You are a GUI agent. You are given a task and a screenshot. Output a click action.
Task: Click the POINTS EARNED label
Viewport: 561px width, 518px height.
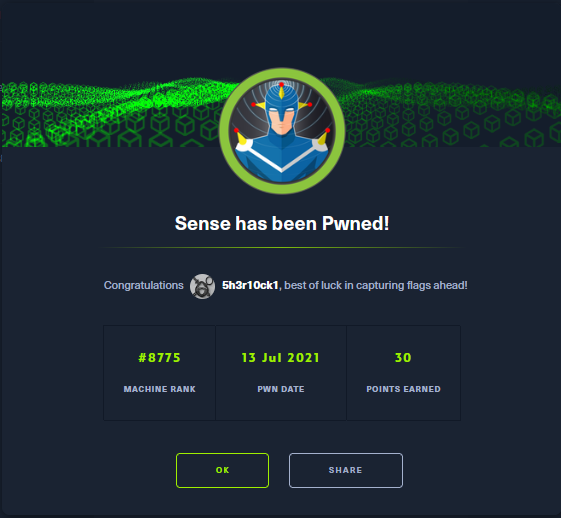click(403, 389)
